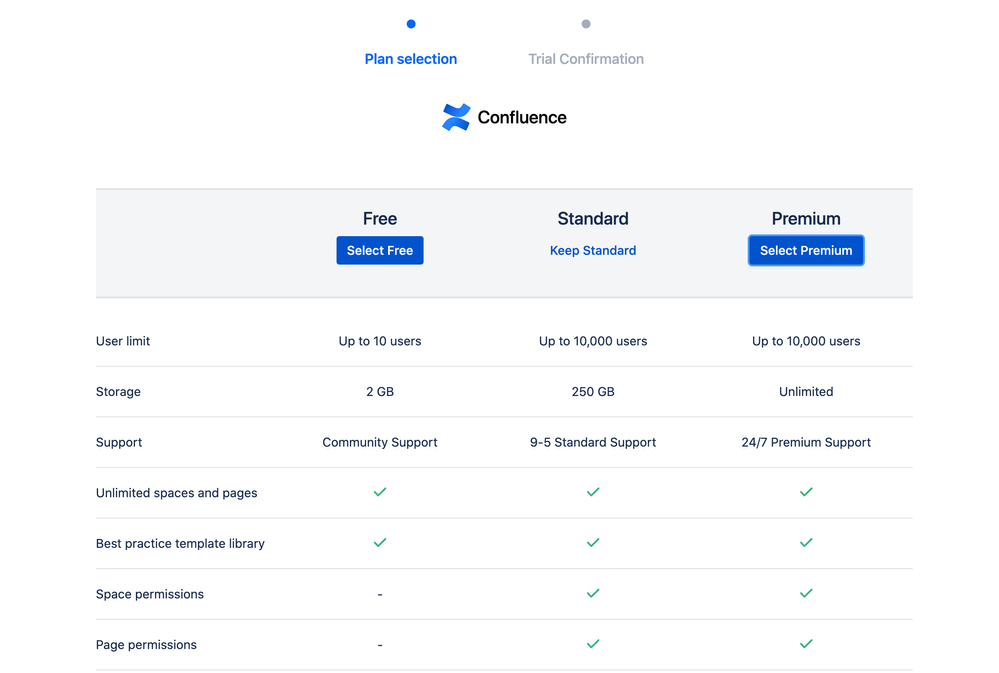Click the 'Community Support' cell

[x=380, y=442]
